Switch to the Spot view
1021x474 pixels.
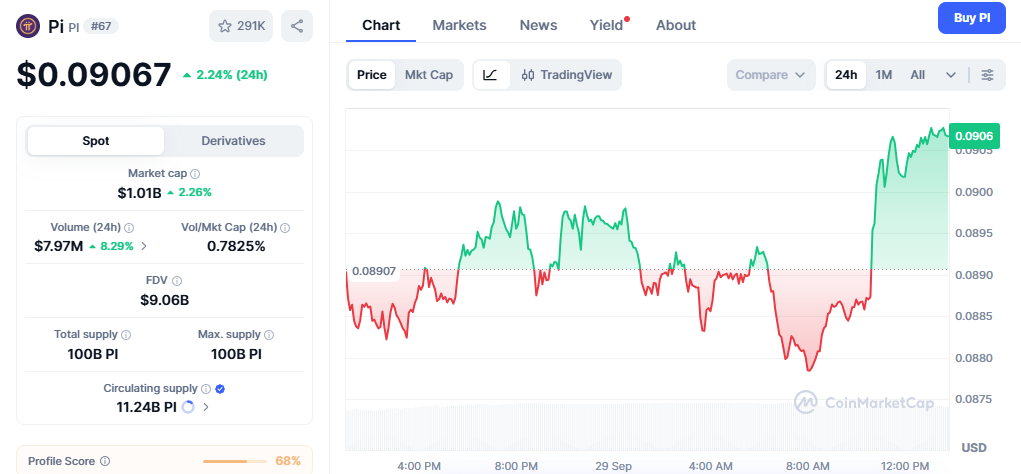tap(96, 141)
